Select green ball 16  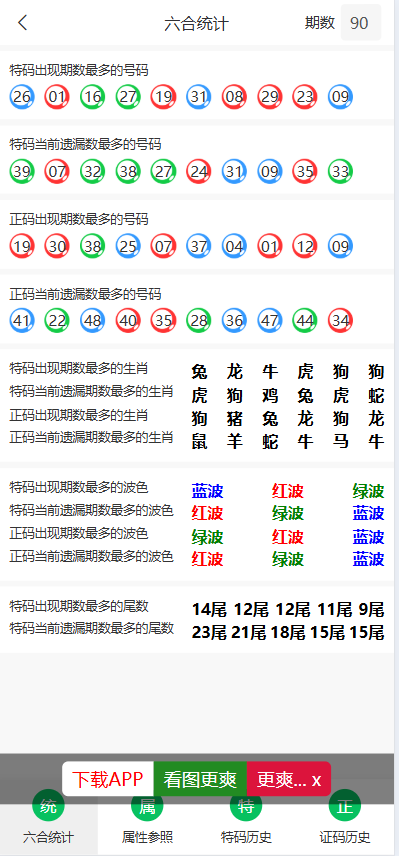coord(93,97)
